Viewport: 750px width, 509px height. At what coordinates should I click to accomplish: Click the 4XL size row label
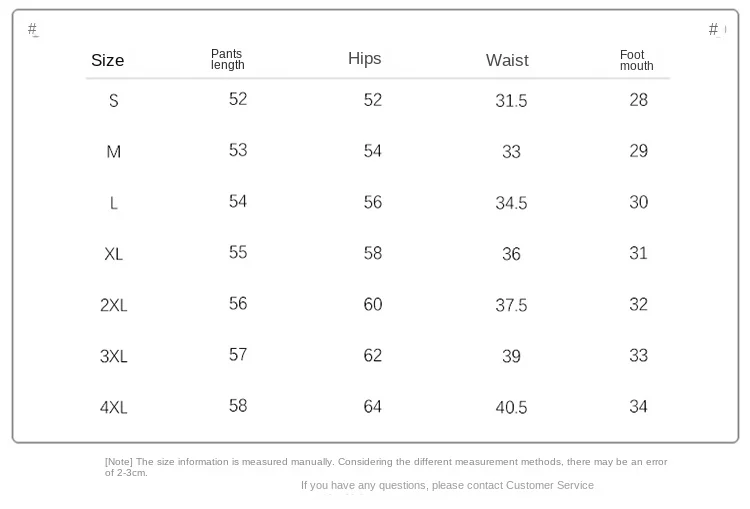click(x=114, y=407)
